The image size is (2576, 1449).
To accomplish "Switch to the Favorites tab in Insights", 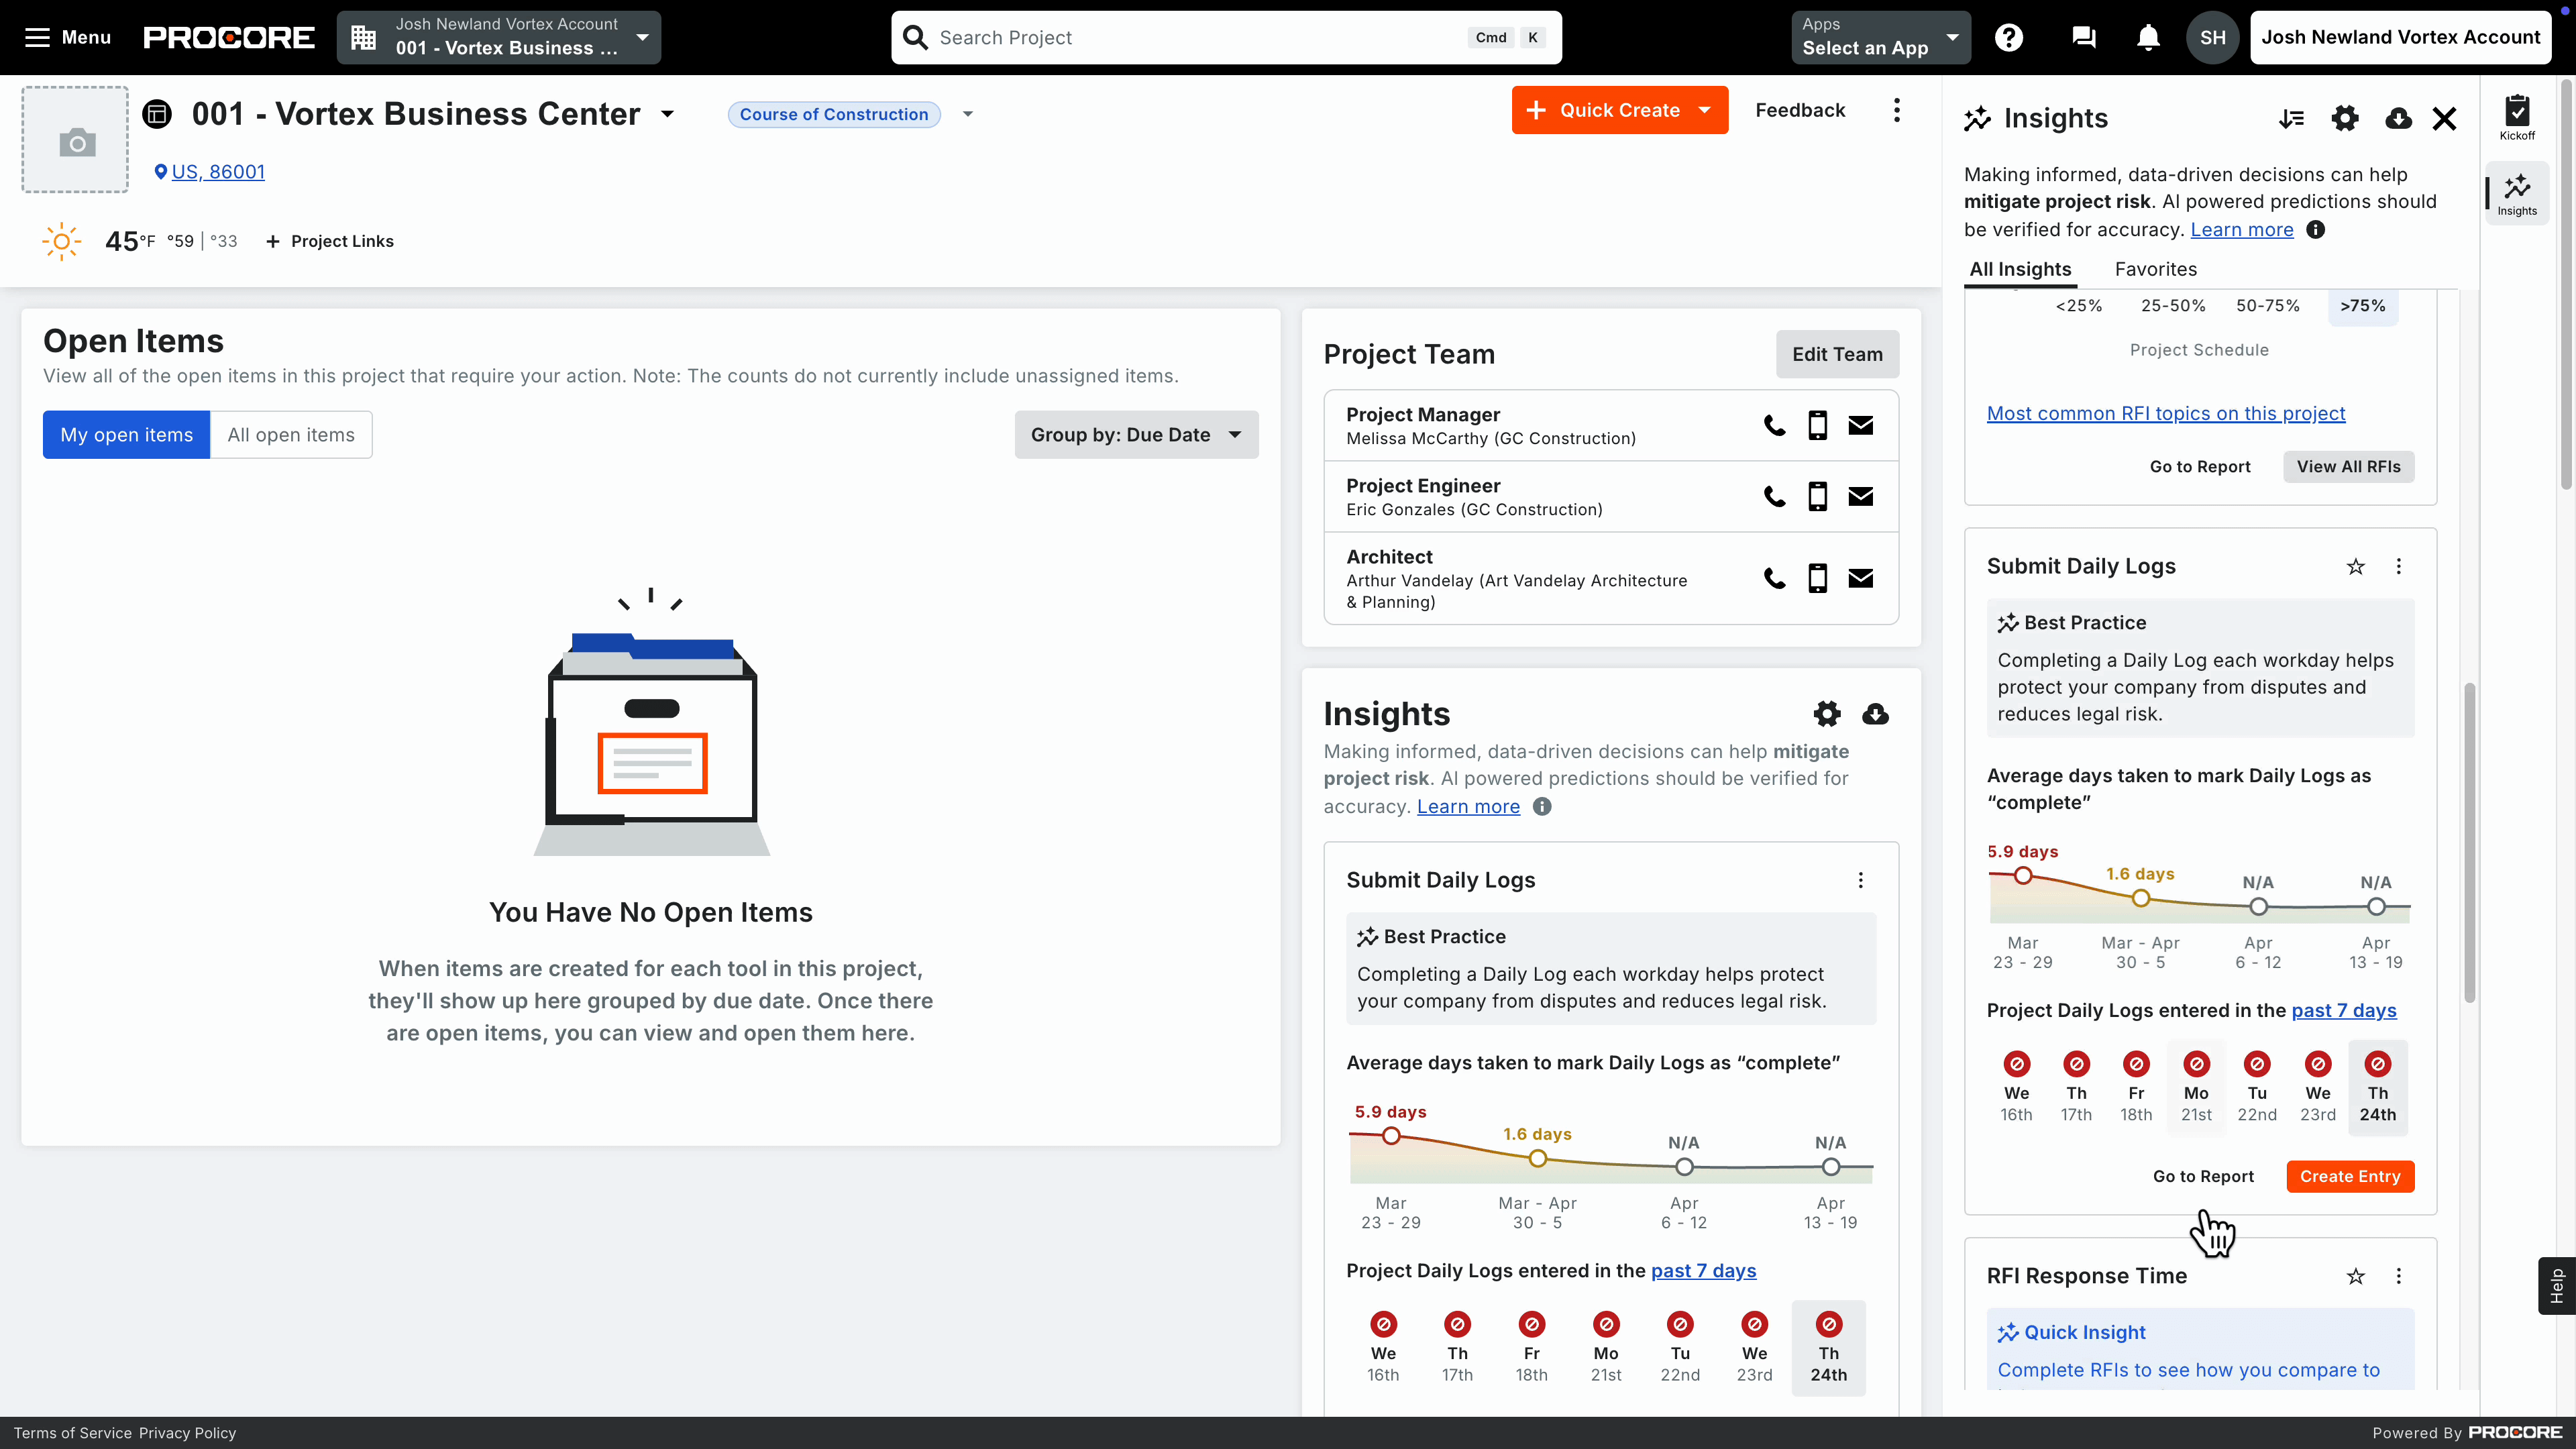I will click(2155, 269).
